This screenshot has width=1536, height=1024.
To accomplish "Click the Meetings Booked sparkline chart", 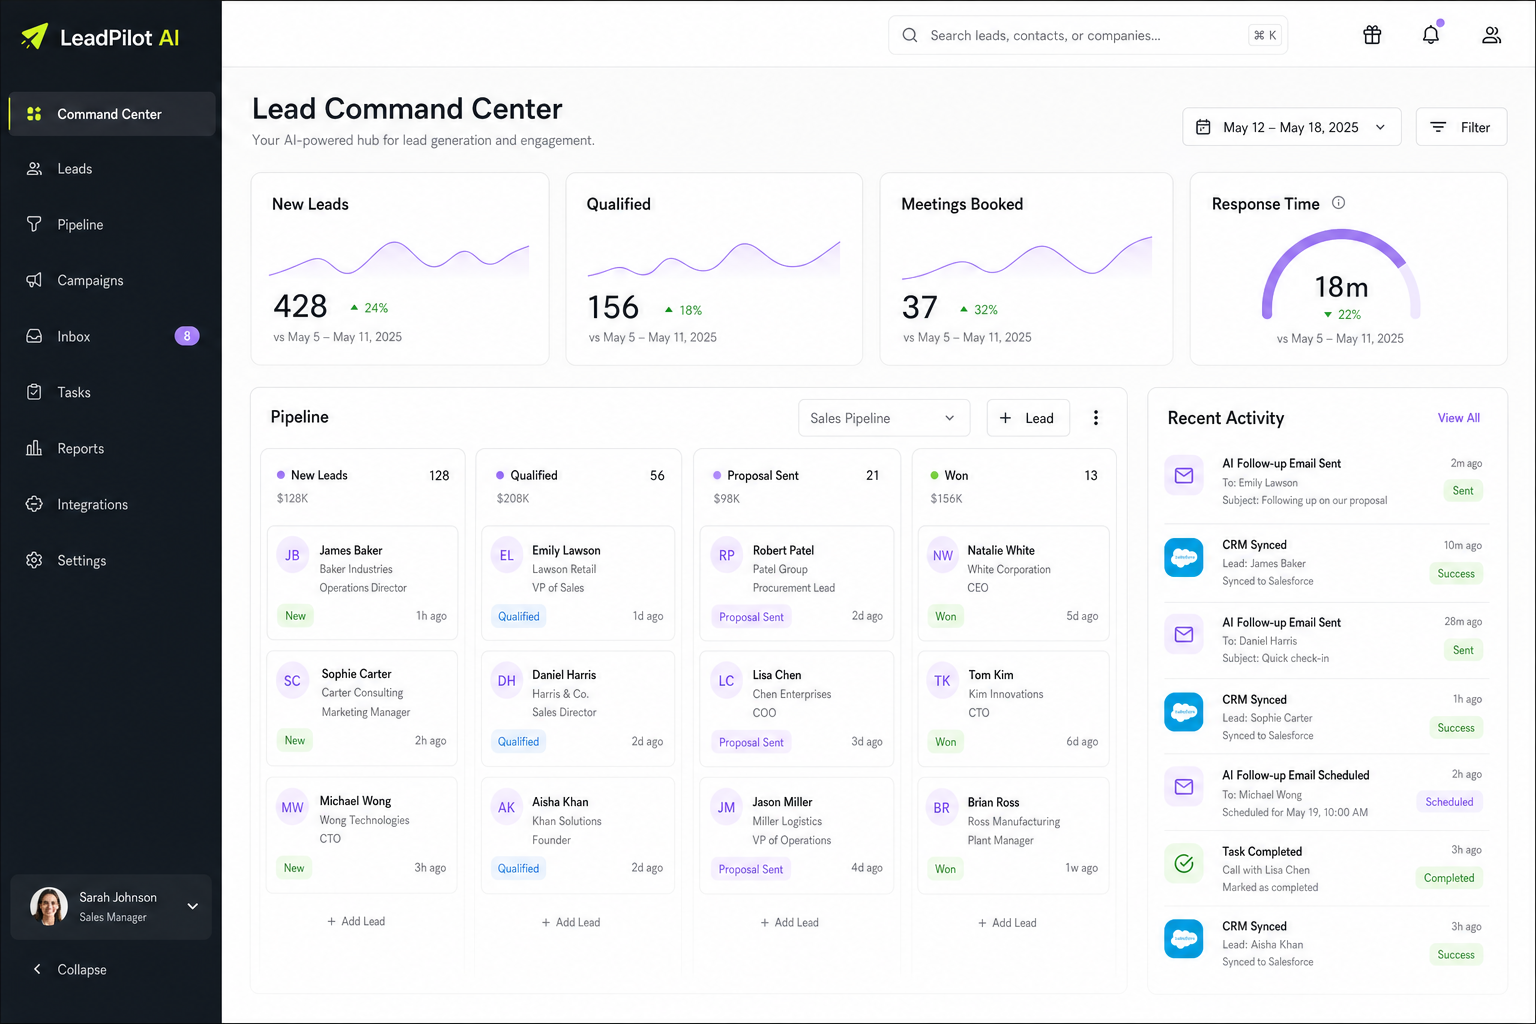I will [x=1027, y=256].
